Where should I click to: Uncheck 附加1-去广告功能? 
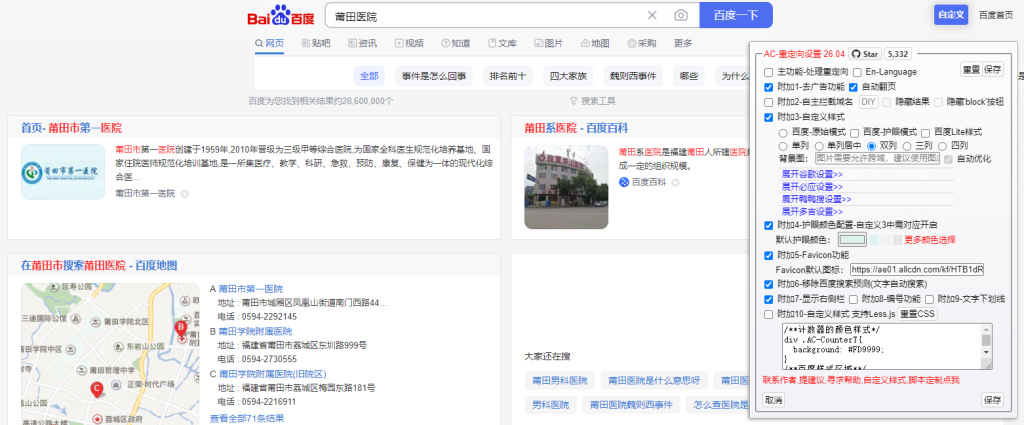pyautogui.click(x=769, y=87)
